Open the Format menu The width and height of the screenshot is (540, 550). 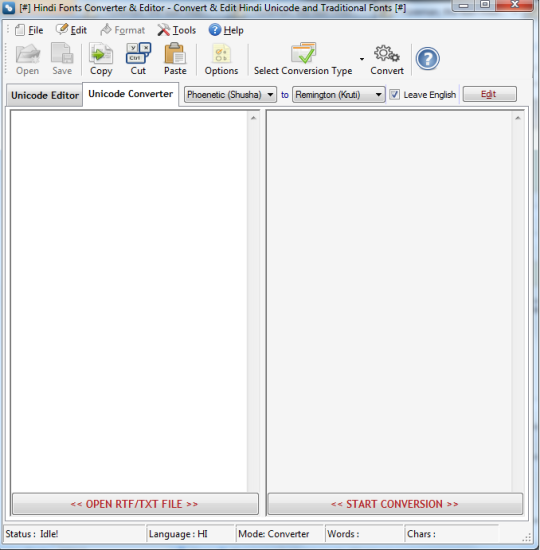122,30
